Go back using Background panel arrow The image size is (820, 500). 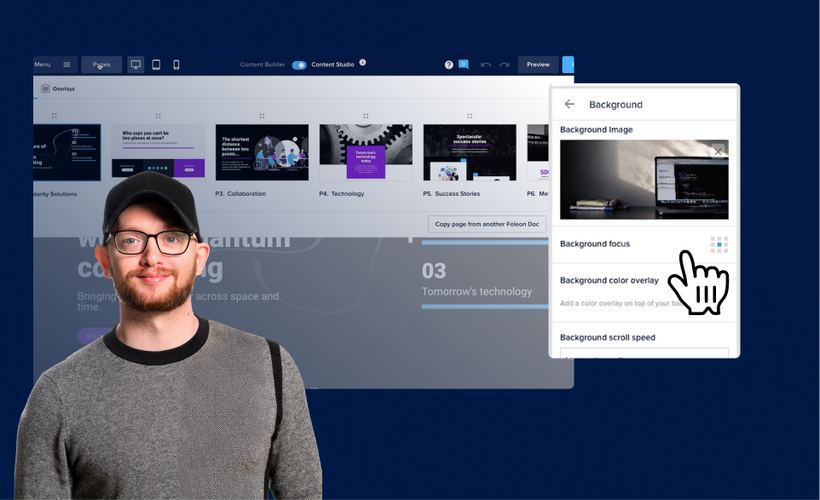tap(570, 104)
